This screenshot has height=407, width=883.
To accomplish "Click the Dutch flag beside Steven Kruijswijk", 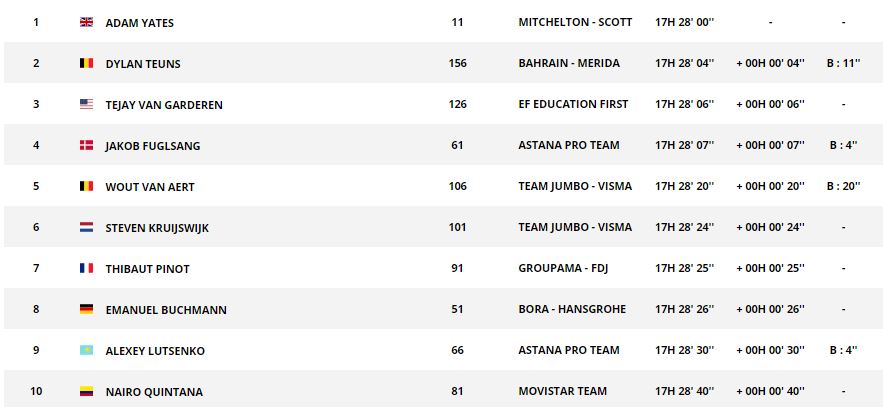I will 86,227.
